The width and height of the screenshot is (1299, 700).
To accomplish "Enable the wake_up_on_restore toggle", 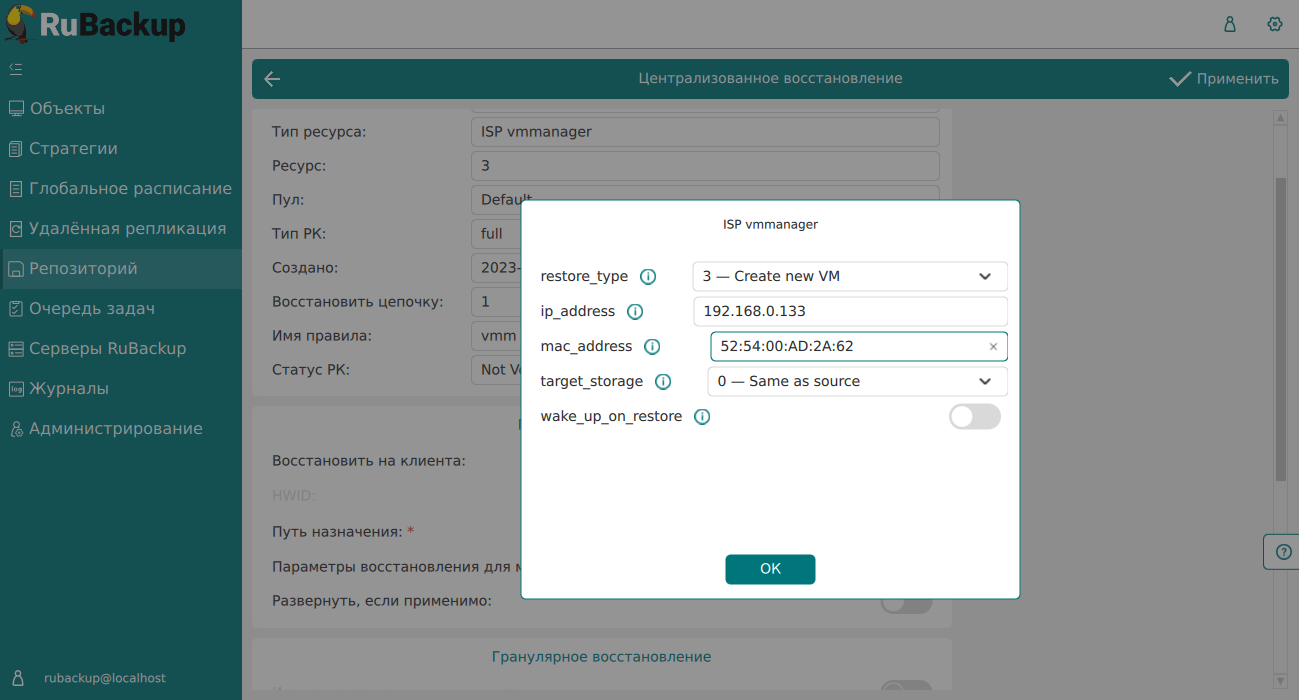I will tap(974, 417).
